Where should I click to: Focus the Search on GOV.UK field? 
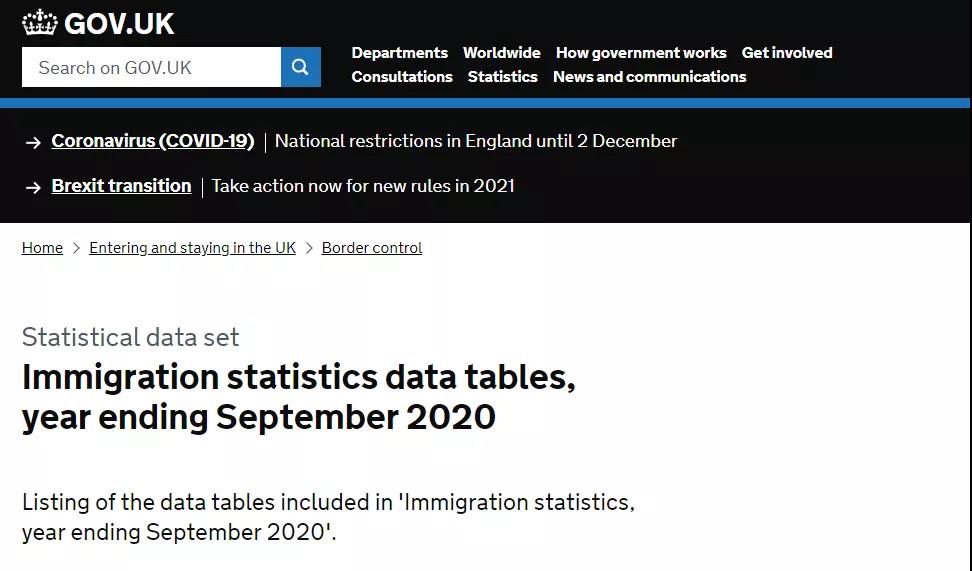(x=151, y=67)
